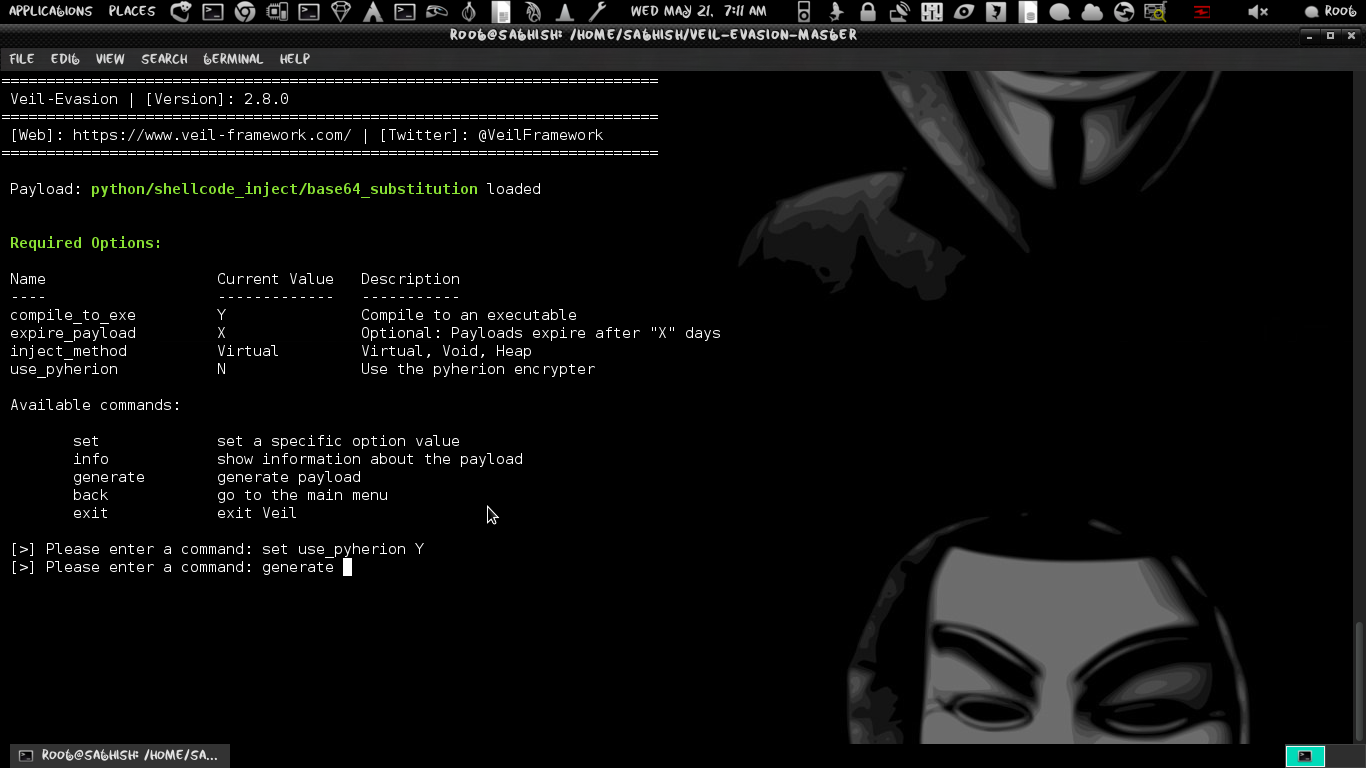Open the document page launcher icon
This screenshot has width=1366, height=768.
[501, 12]
